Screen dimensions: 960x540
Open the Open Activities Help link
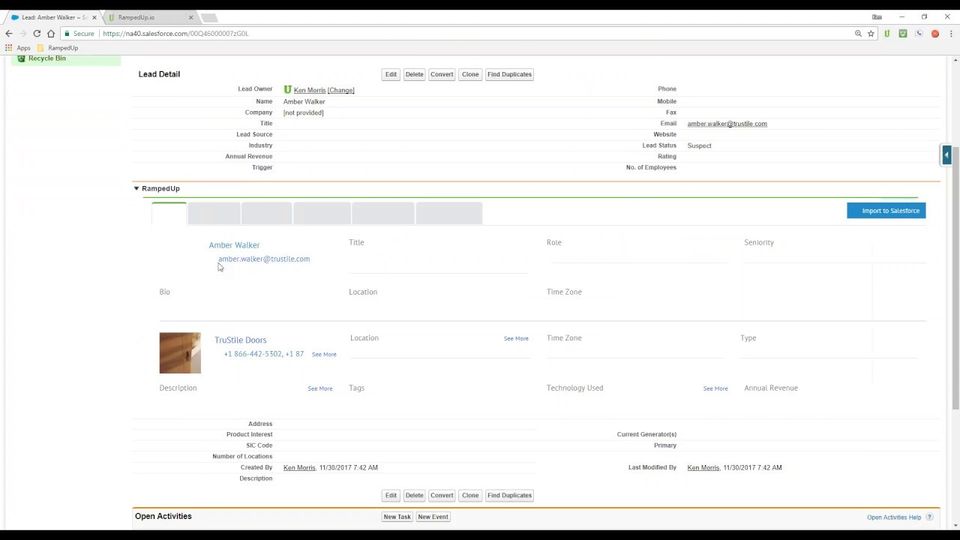894,517
